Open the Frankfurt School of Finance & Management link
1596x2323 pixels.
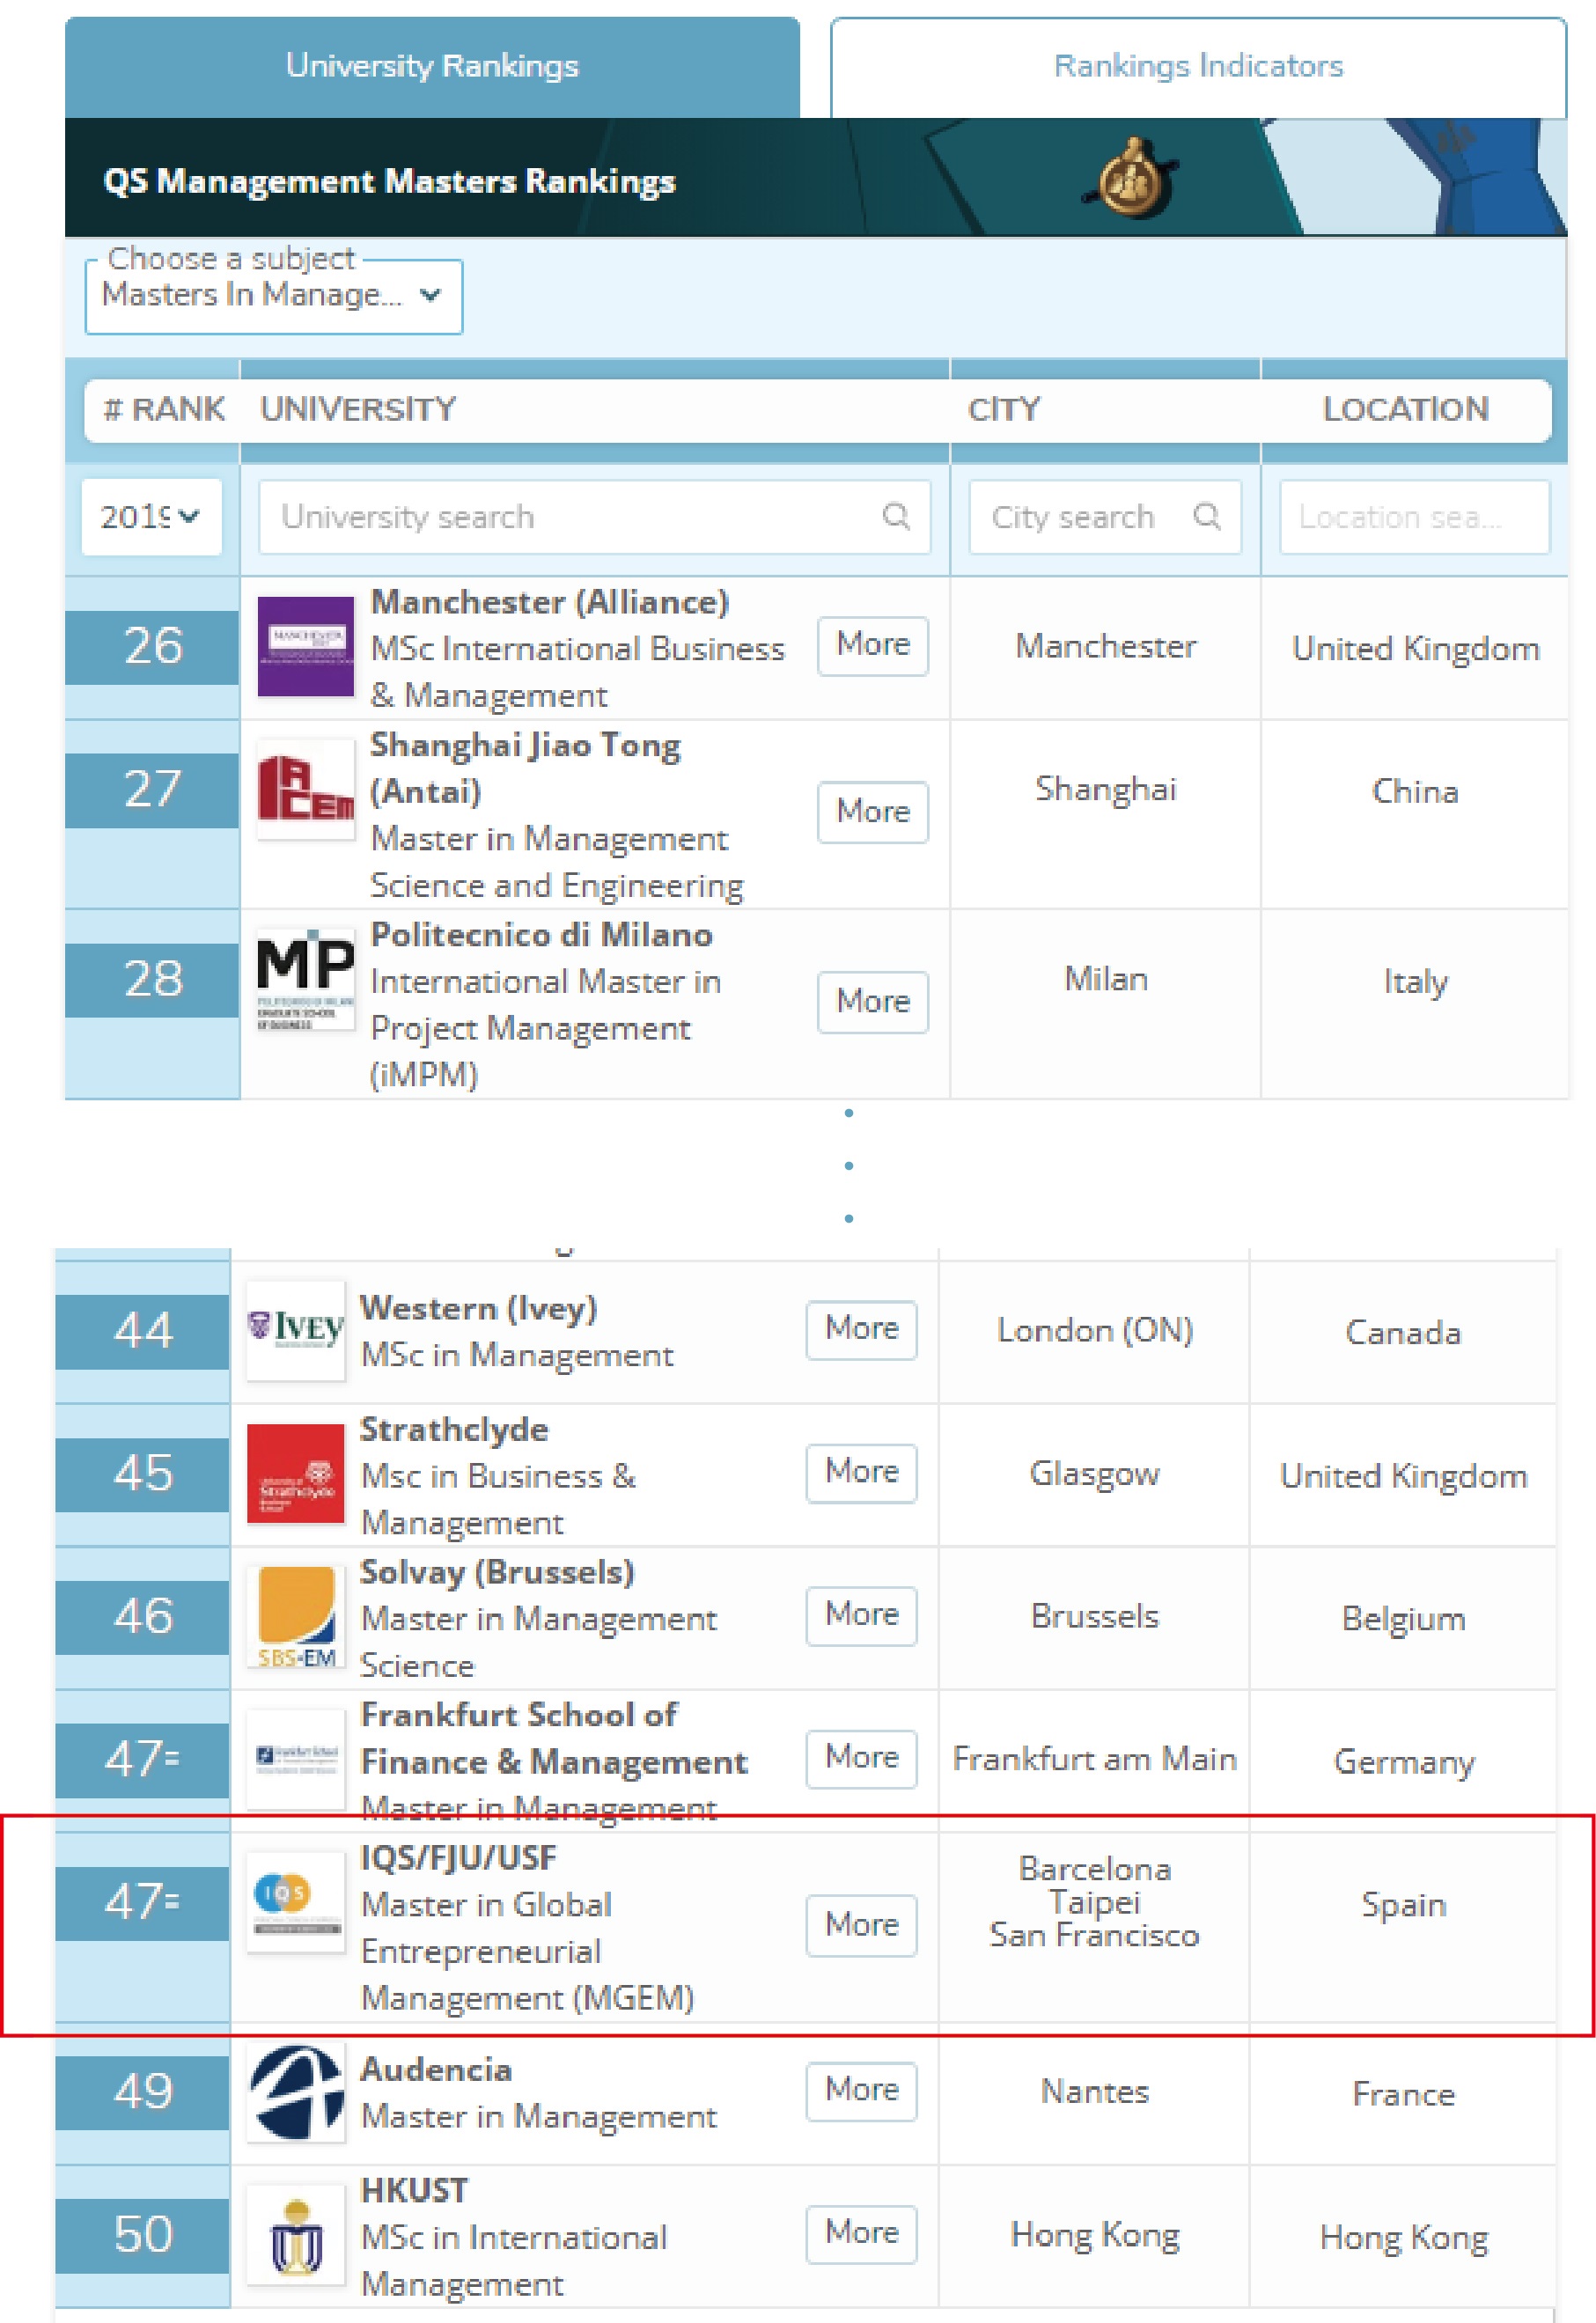click(554, 1739)
